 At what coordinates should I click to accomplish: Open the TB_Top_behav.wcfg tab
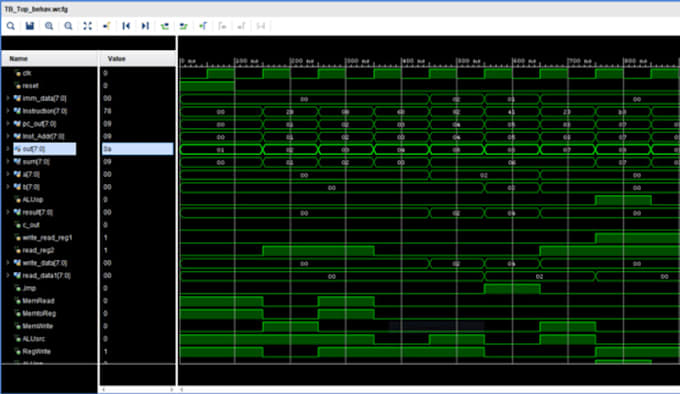point(36,9)
